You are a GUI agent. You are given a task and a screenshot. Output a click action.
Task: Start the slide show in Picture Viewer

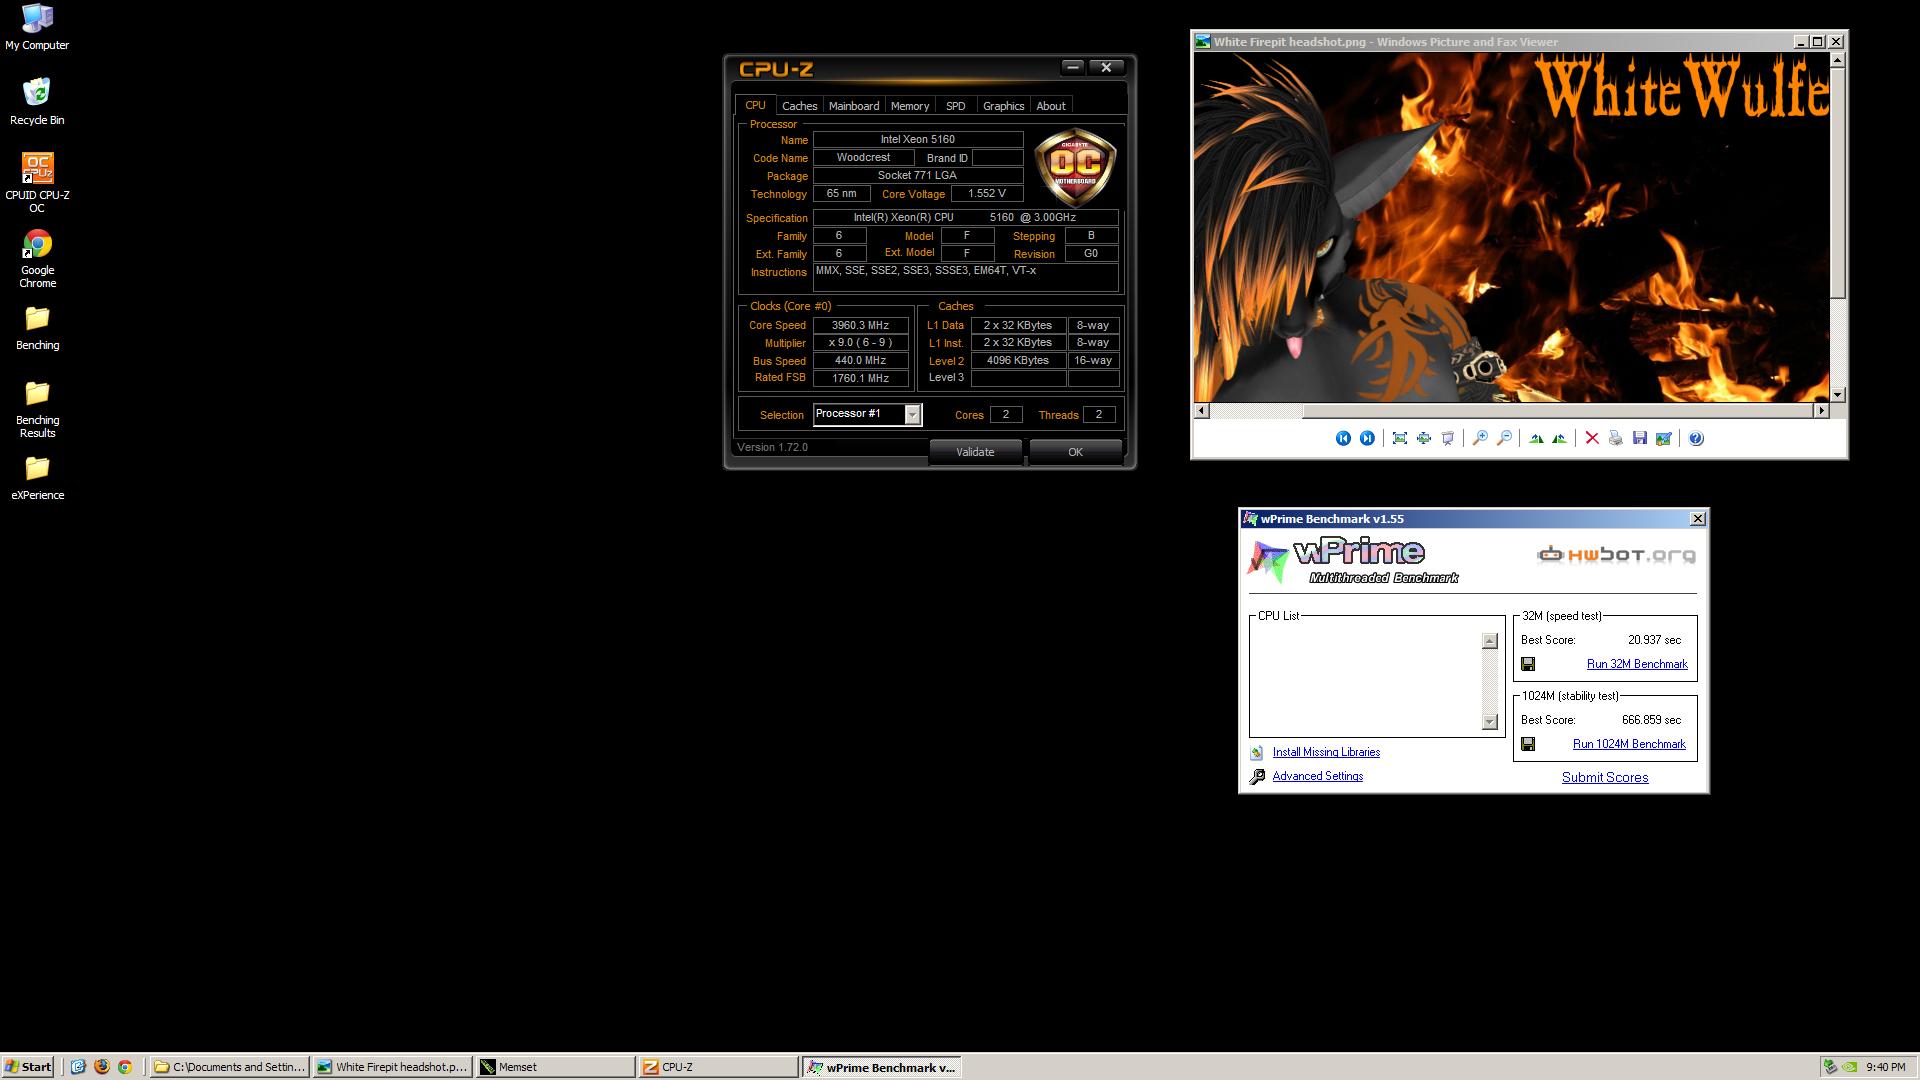click(x=1448, y=438)
